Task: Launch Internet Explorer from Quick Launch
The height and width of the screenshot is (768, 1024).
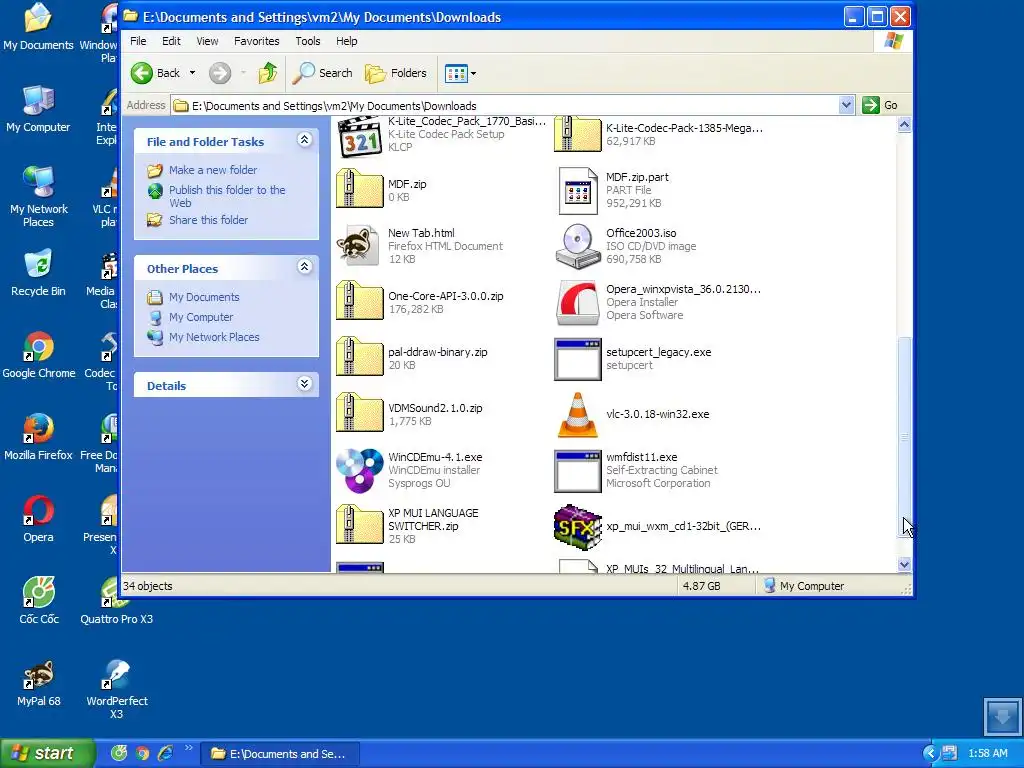Action: 166,753
